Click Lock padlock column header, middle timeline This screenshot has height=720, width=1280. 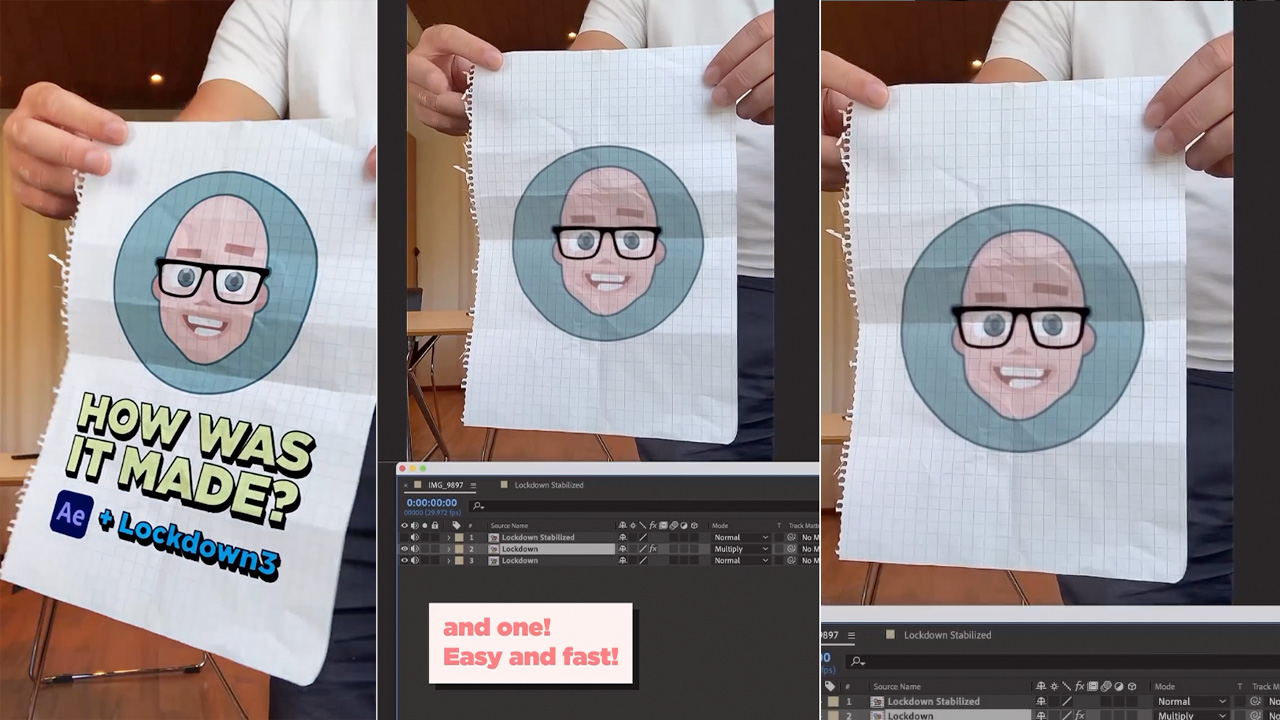pos(435,525)
